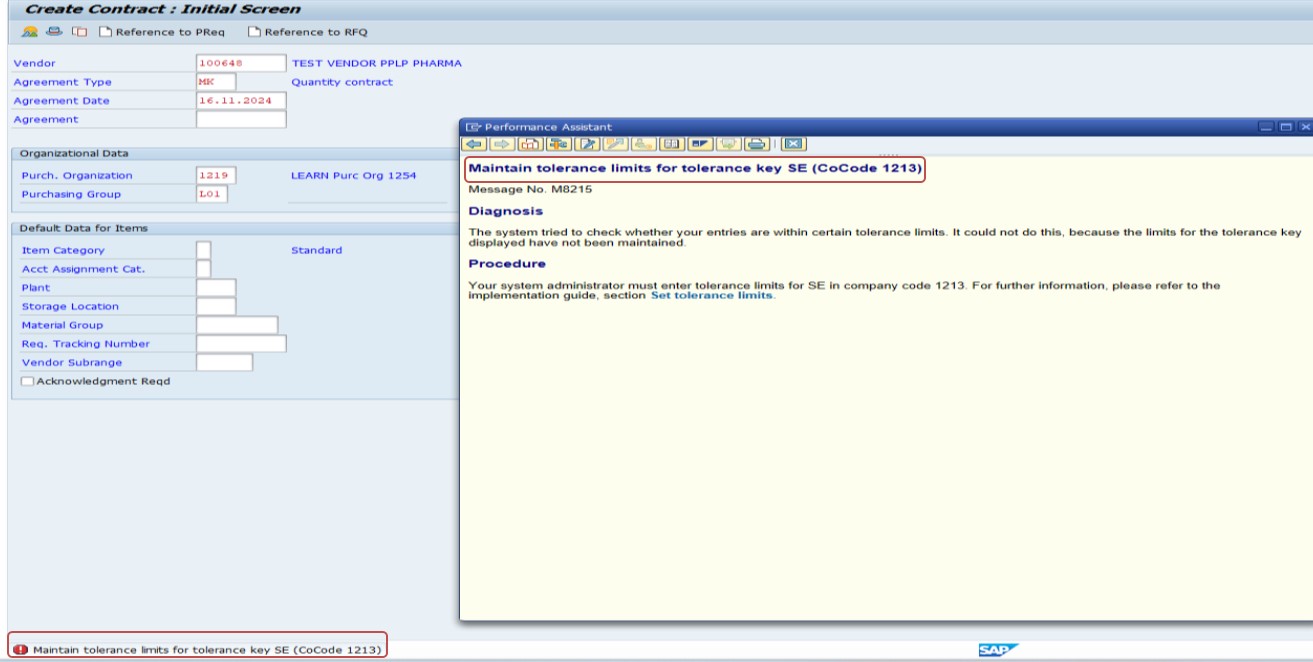Toggle Acknowledgment Reqd checkbox

click(x=28, y=381)
